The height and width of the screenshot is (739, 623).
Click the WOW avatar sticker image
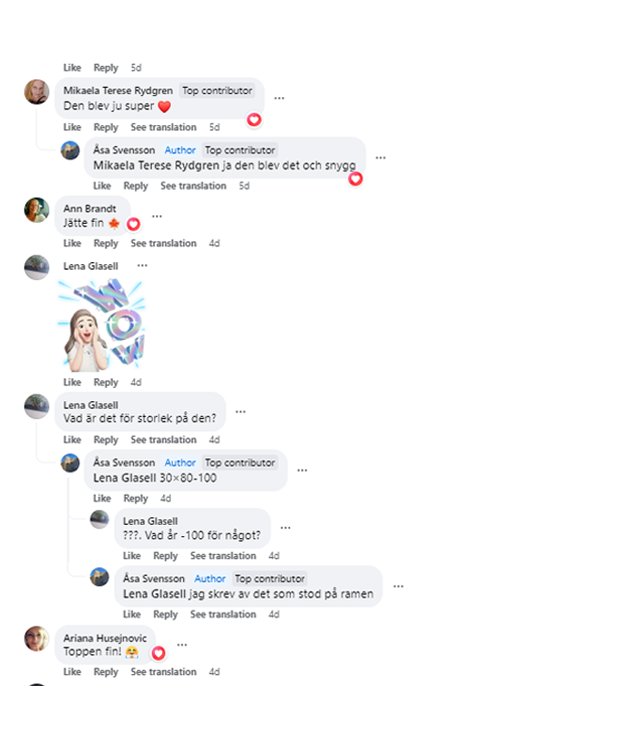coord(101,324)
